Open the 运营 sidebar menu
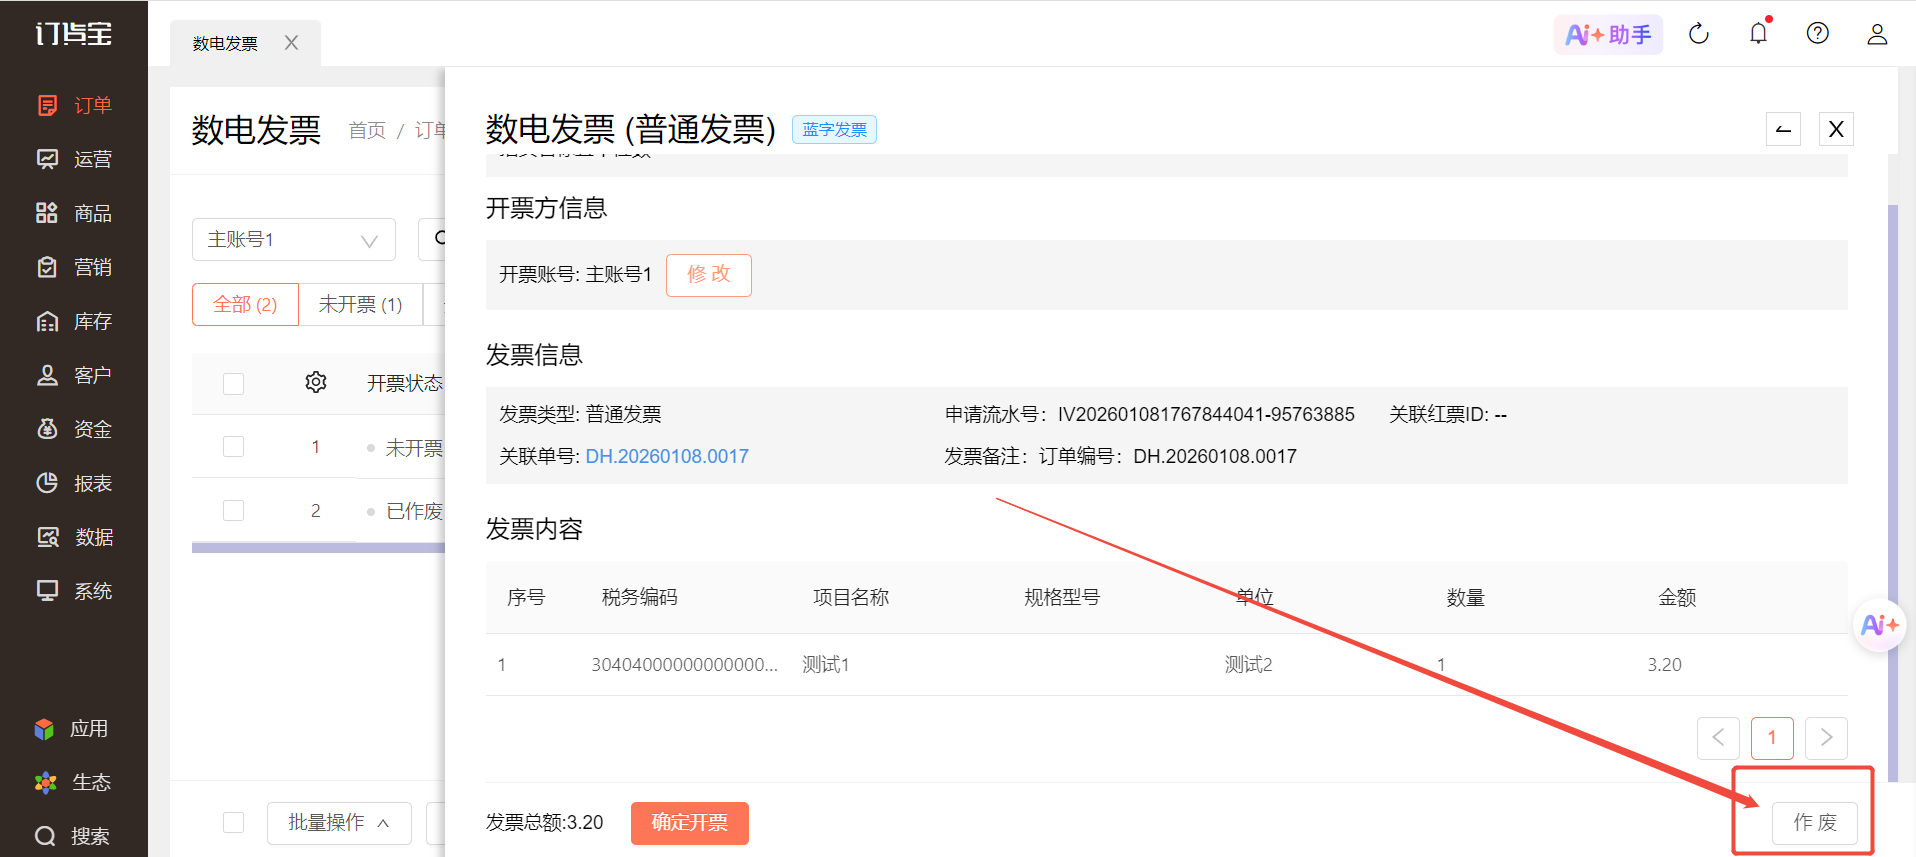This screenshot has width=1916, height=857. pyautogui.click(x=74, y=159)
